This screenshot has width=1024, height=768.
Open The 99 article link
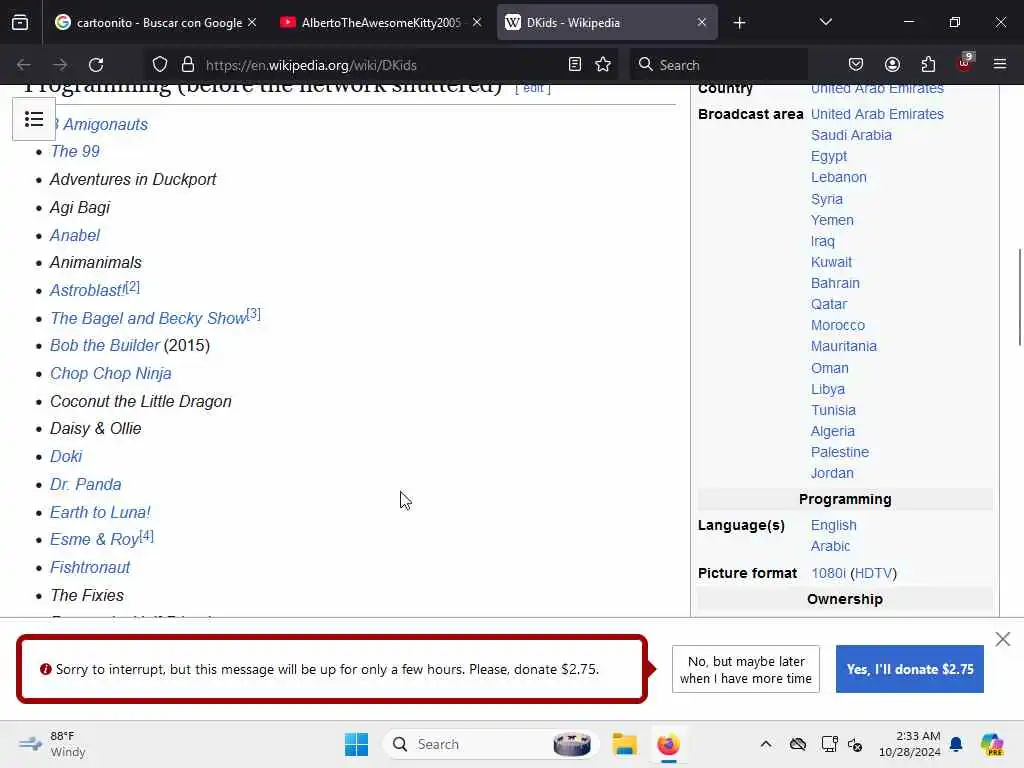click(x=75, y=152)
